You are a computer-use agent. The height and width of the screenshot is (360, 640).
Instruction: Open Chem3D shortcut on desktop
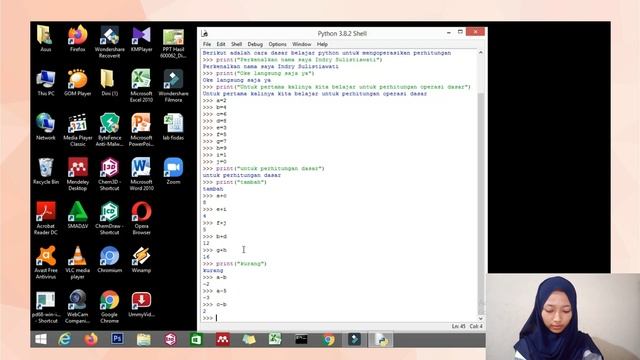pos(109,173)
